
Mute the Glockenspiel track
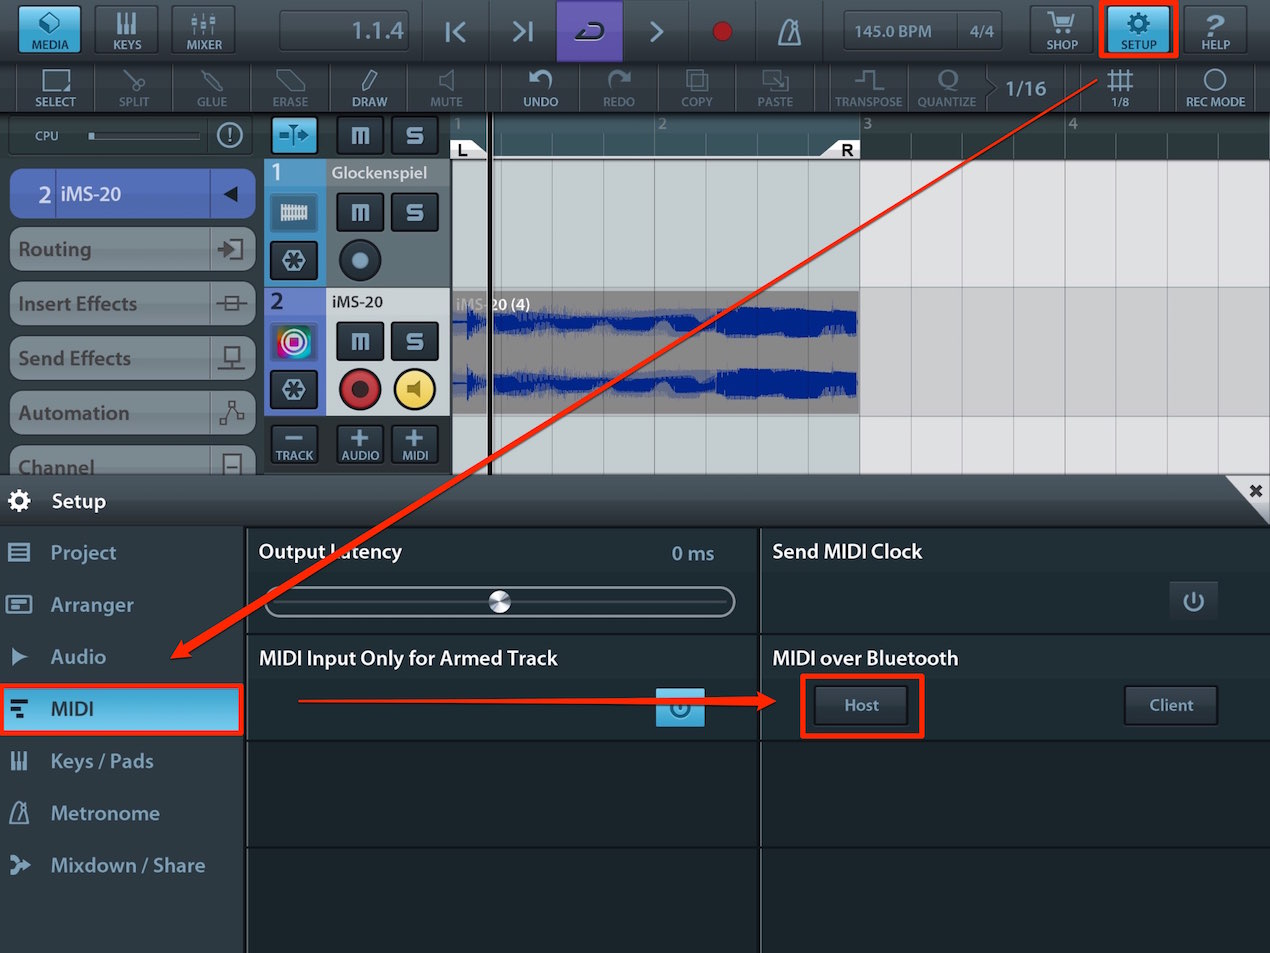point(360,212)
